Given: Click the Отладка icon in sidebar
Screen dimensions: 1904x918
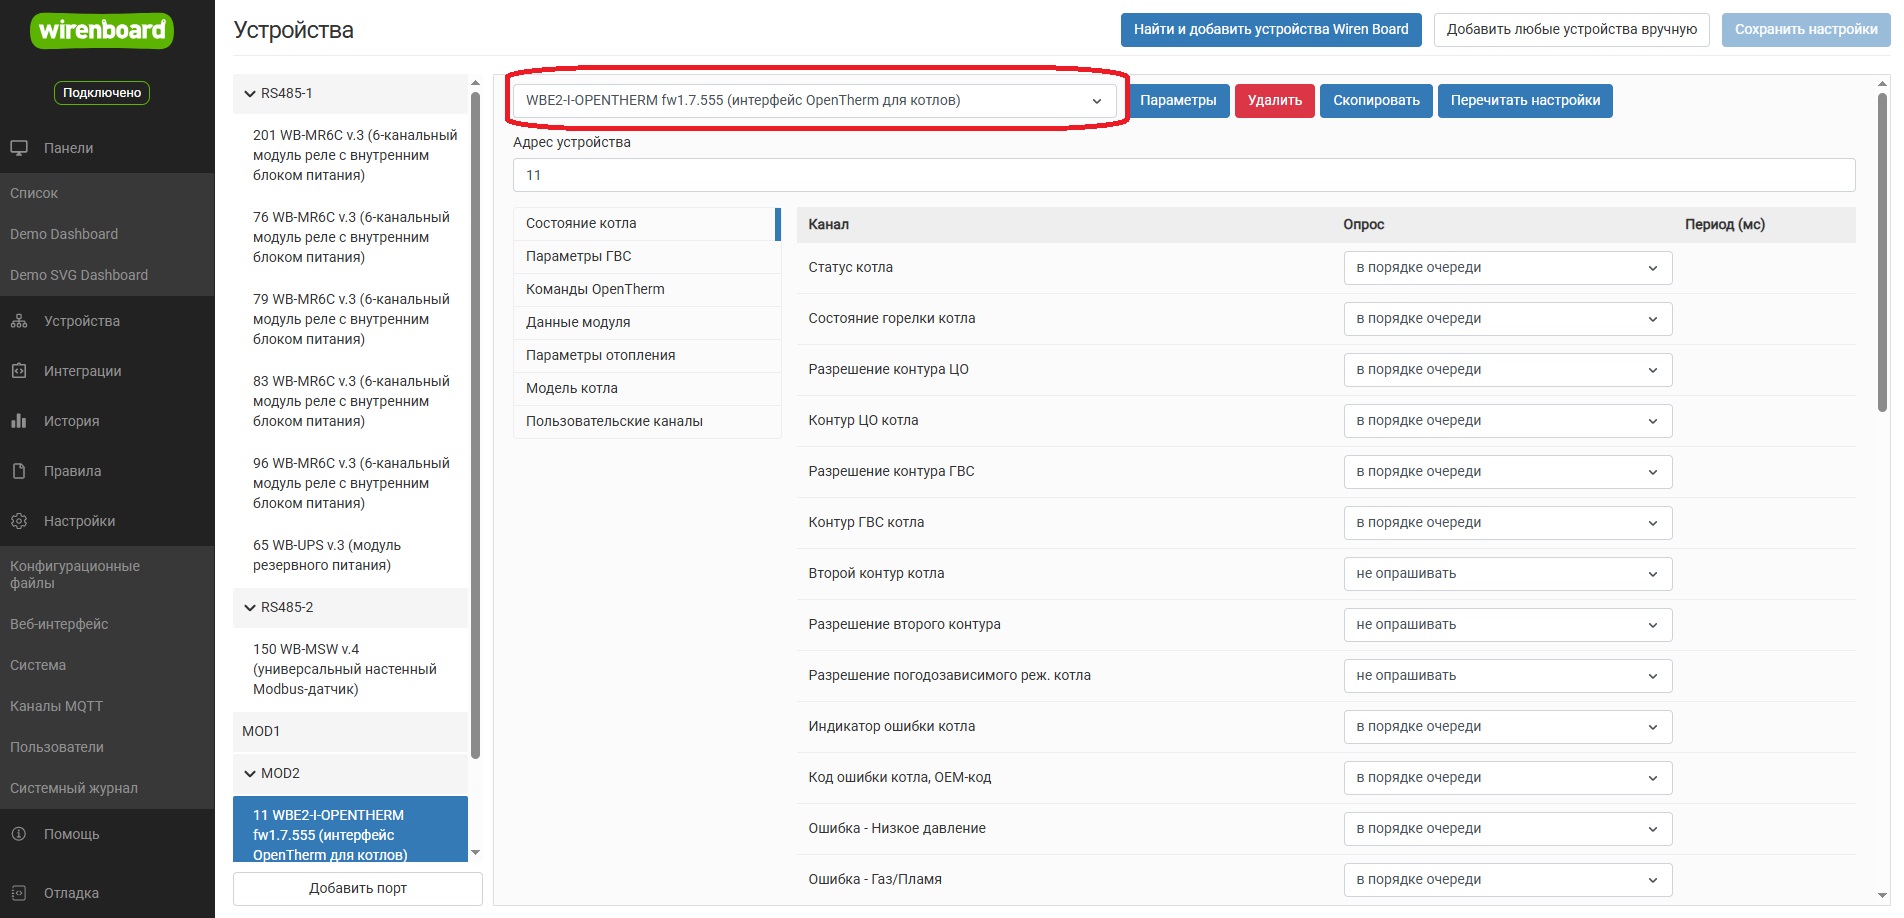Looking at the screenshot, I should pyautogui.click(x=19, y=893).
